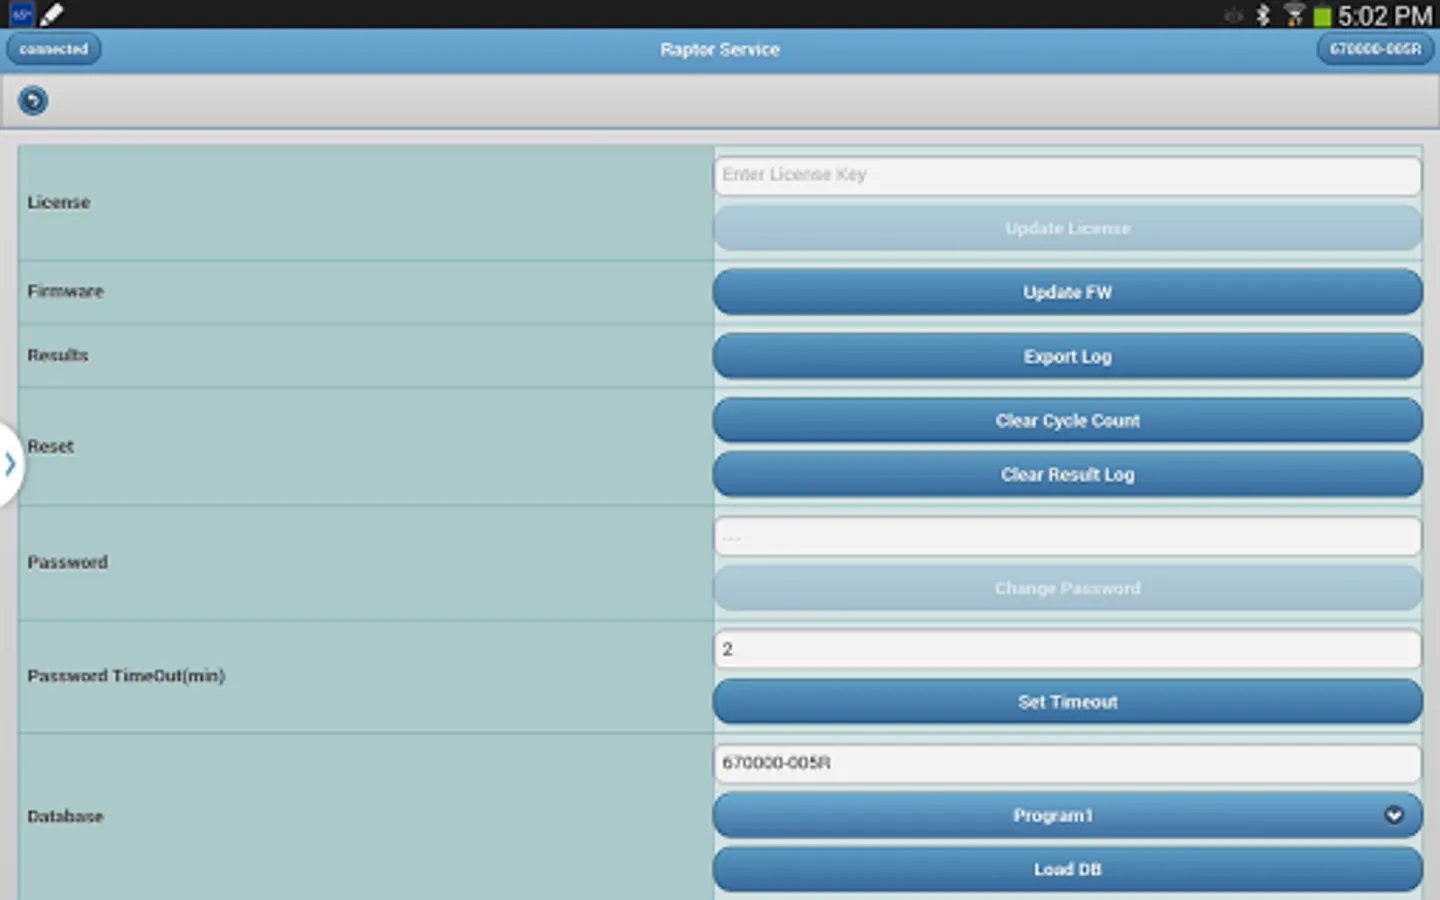Tap the pen notification icon in status bar

[52, 14]
